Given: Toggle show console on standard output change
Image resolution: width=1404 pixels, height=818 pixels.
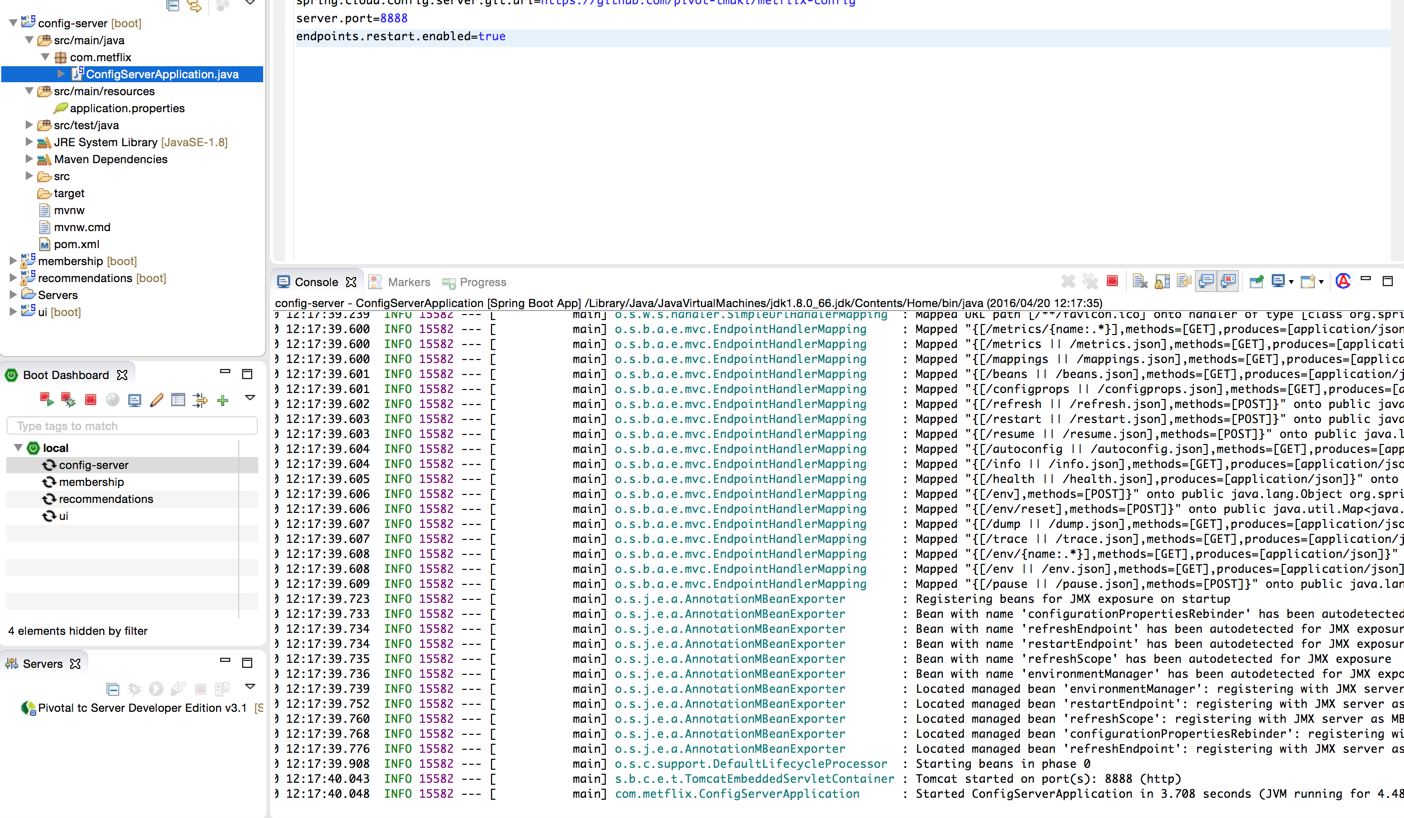Looking at the screenshot, I should pyautogui.click(x=1206, y=282).
